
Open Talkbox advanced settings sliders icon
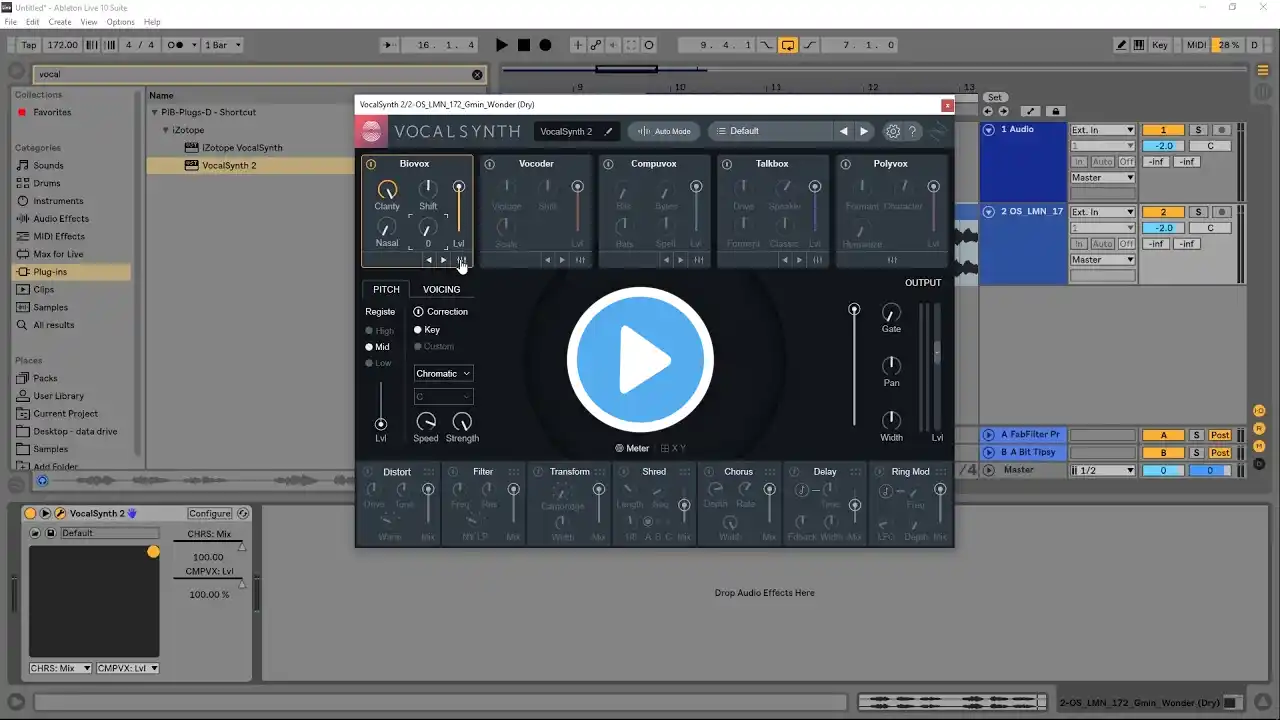click(x=817, y=260)
